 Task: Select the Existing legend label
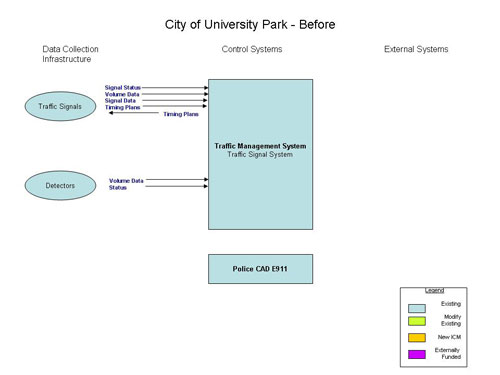pyautogui.click(x=451, y=304)
